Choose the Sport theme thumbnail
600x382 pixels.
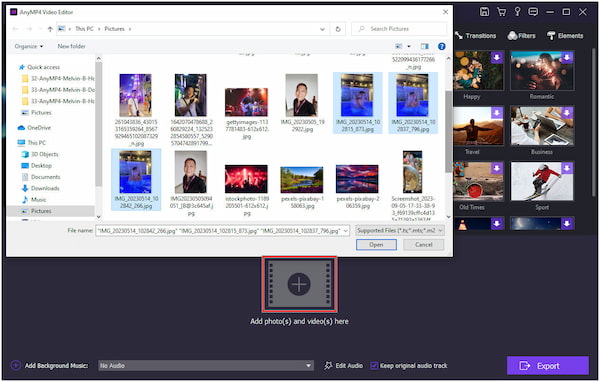click(542, 181)
